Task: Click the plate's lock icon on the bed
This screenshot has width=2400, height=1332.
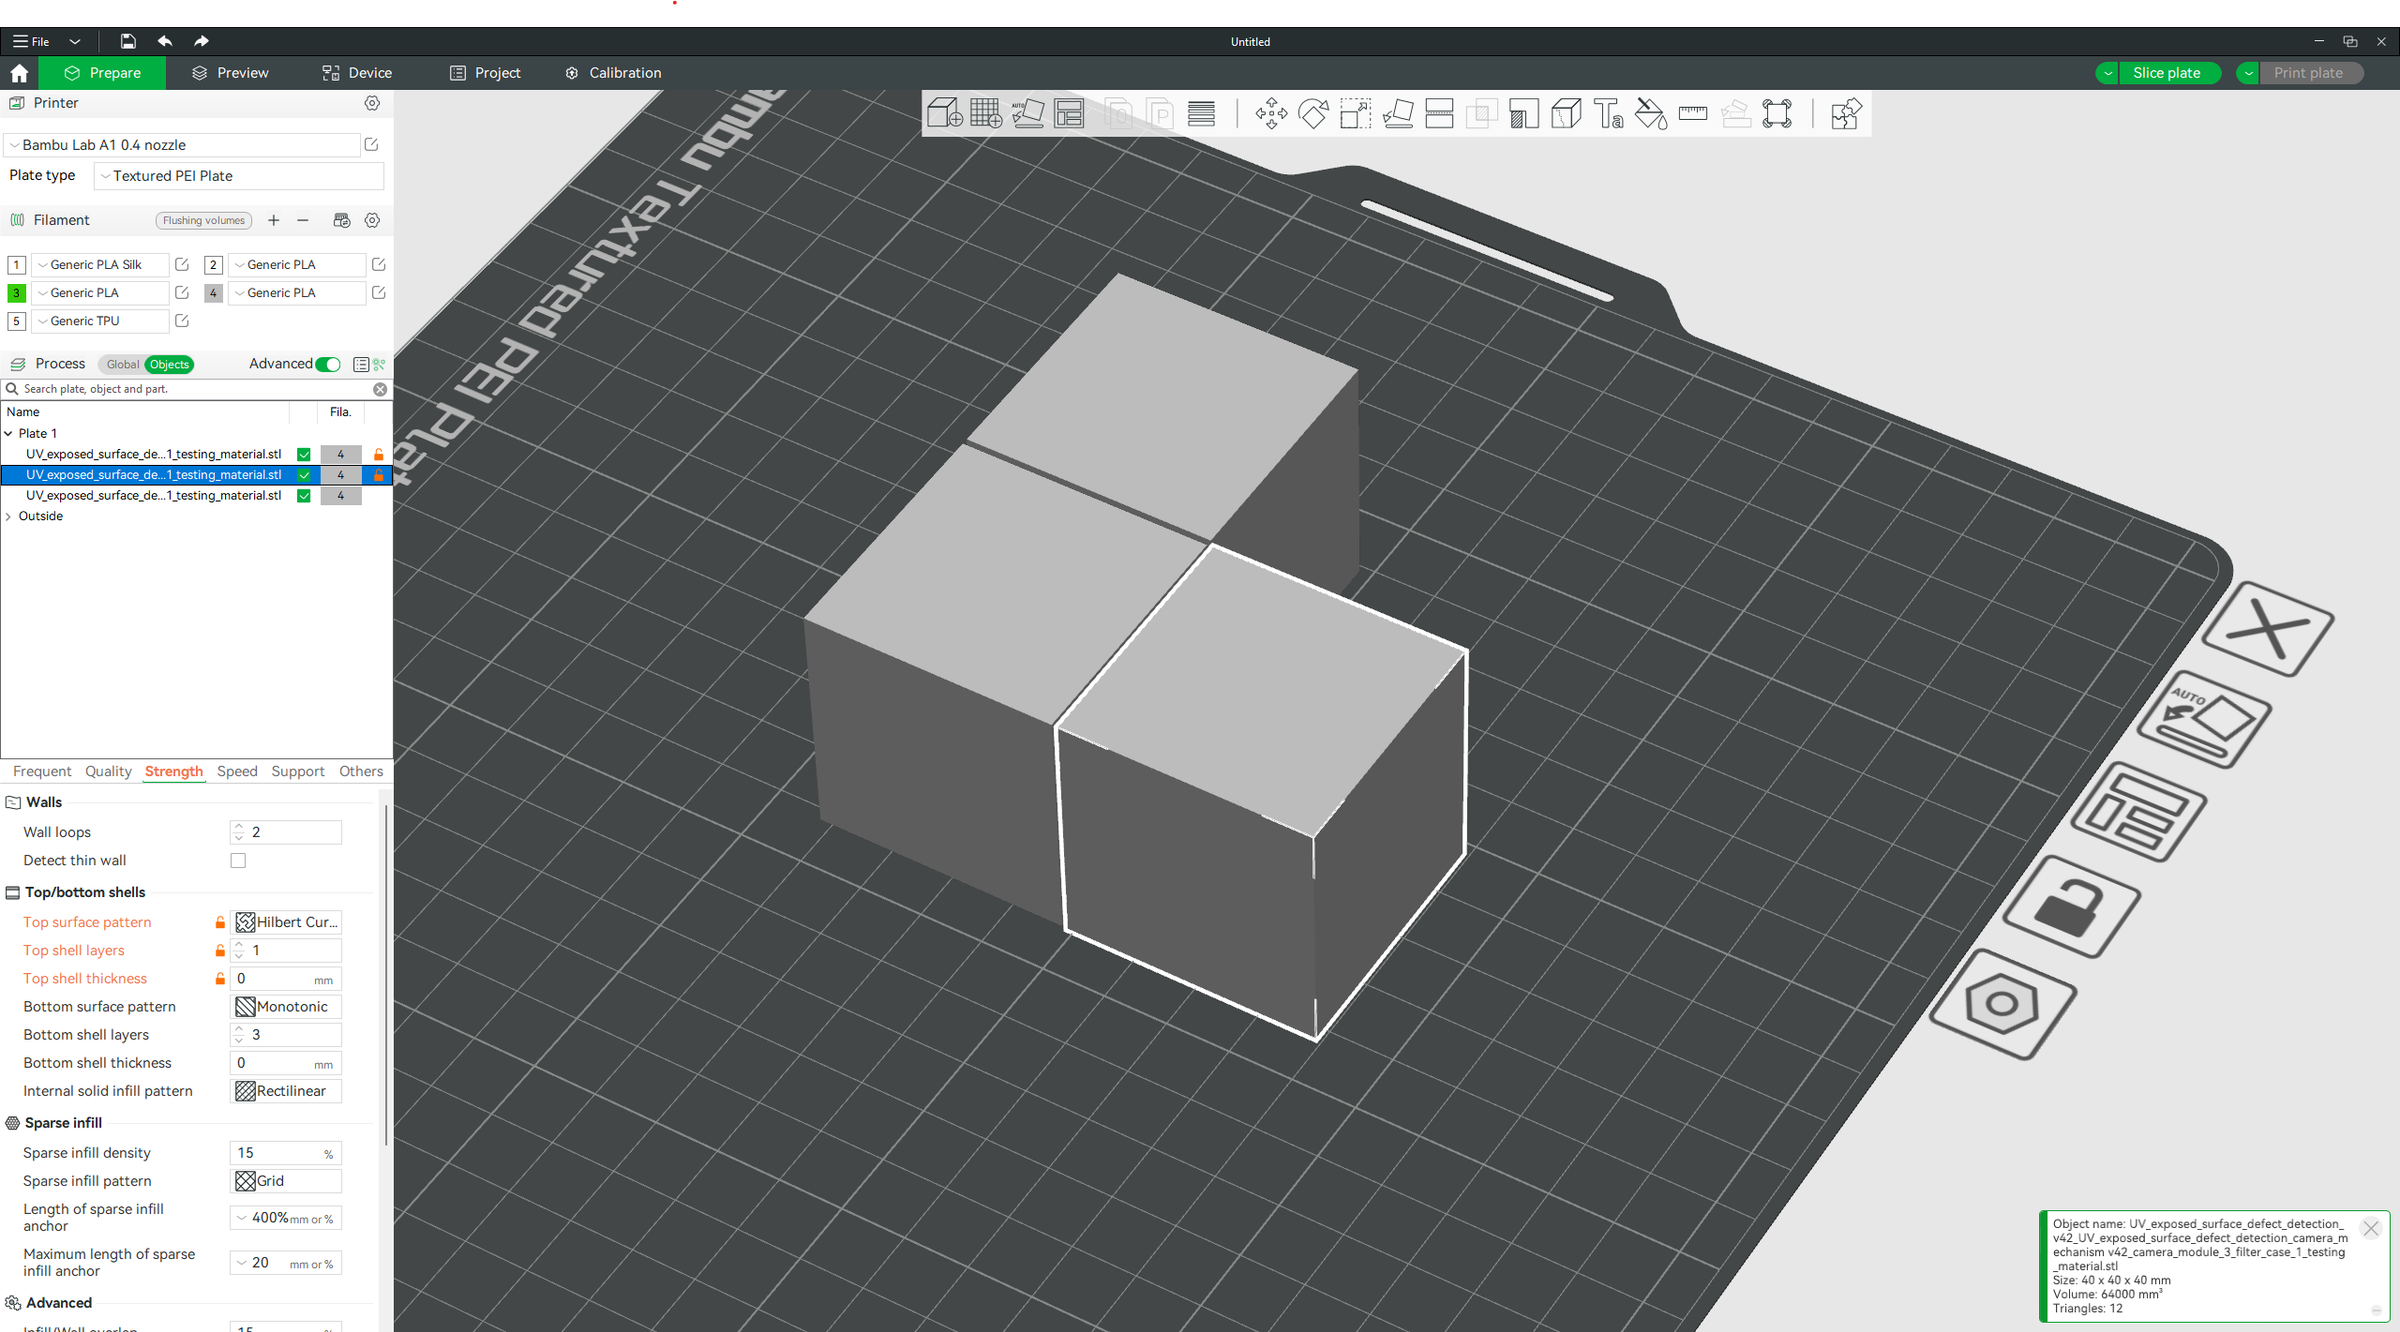Action: [2071, 908]
